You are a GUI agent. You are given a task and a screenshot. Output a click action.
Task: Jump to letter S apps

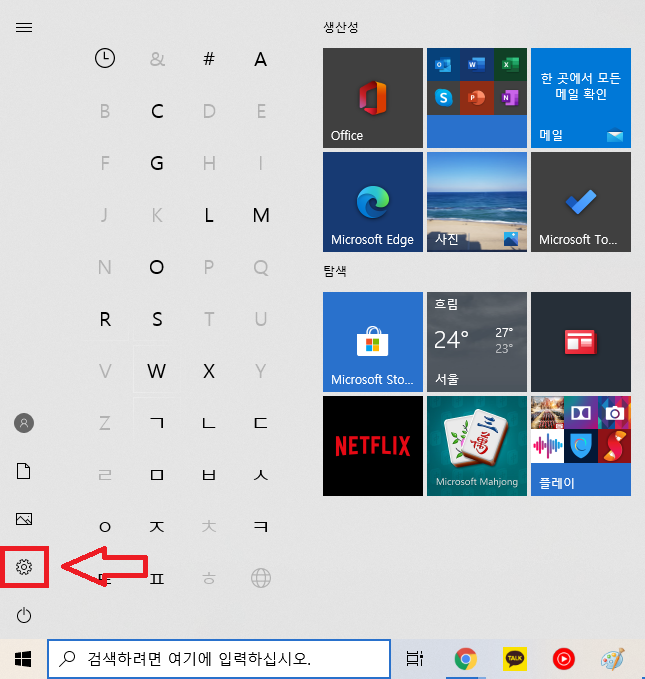pos(157,319)
